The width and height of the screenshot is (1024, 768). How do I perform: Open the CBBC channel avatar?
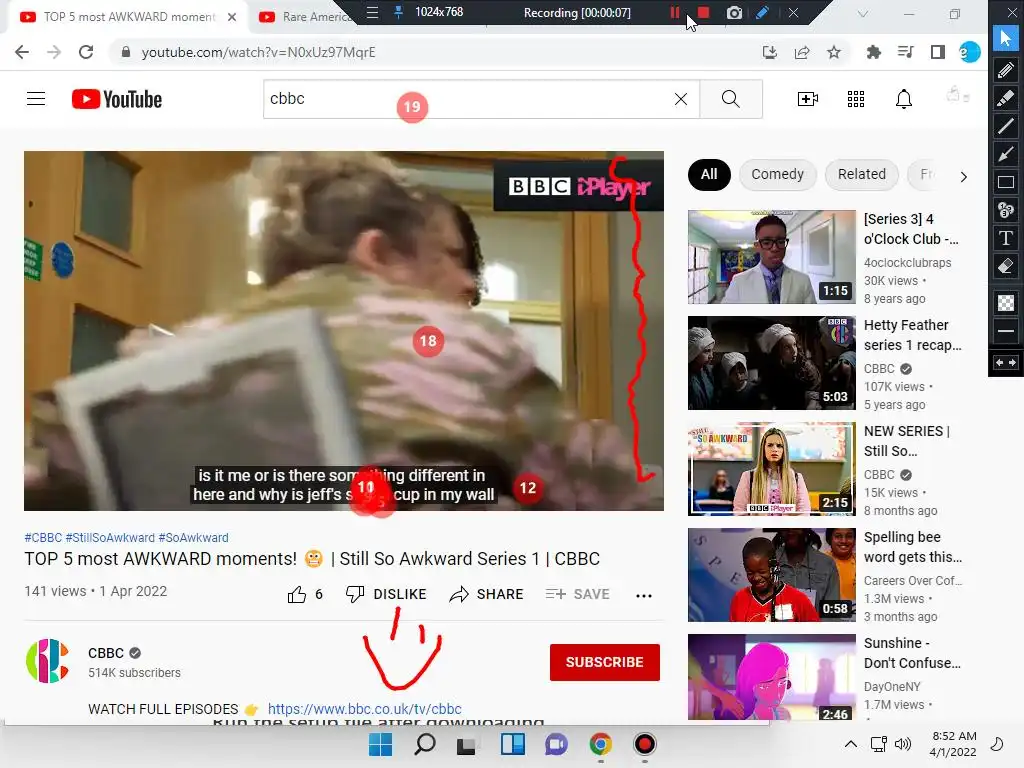tap(47, 661)
